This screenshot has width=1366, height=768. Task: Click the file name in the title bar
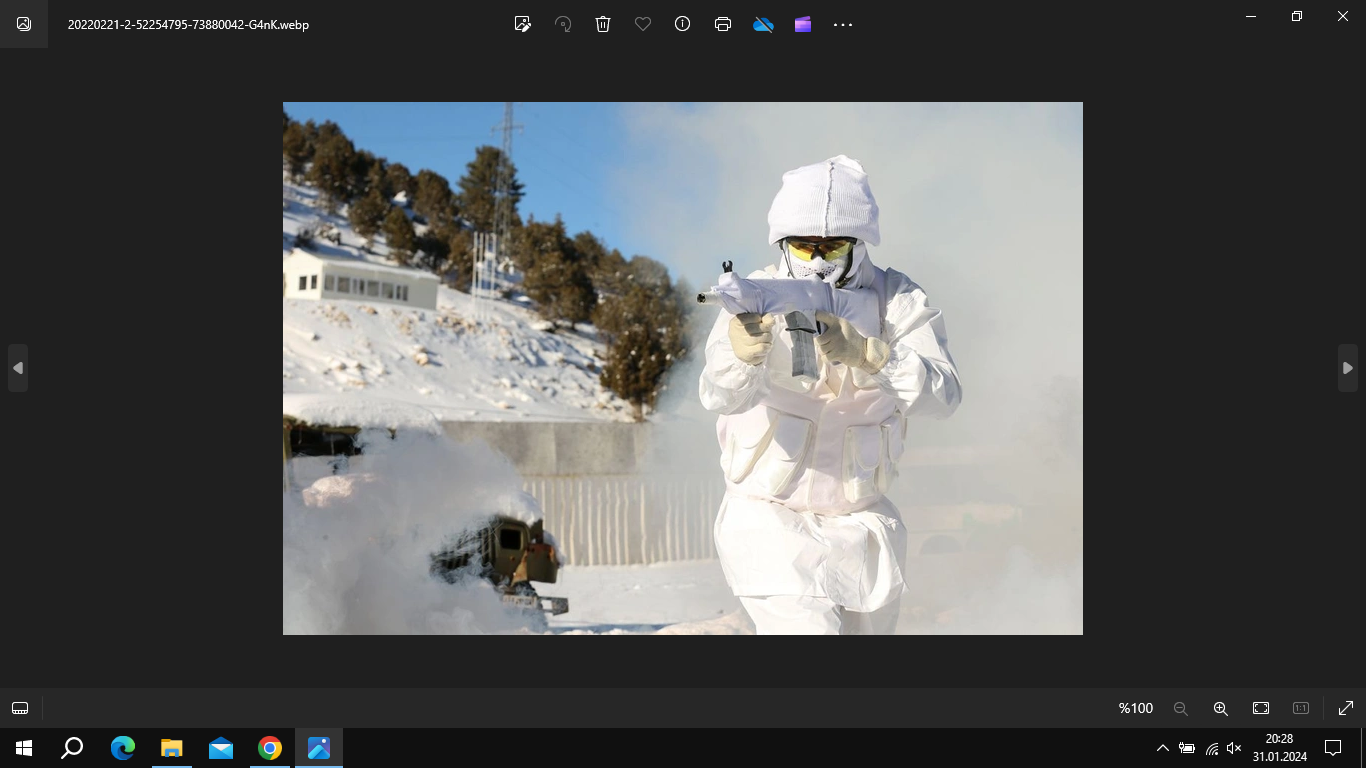point(188,24)
